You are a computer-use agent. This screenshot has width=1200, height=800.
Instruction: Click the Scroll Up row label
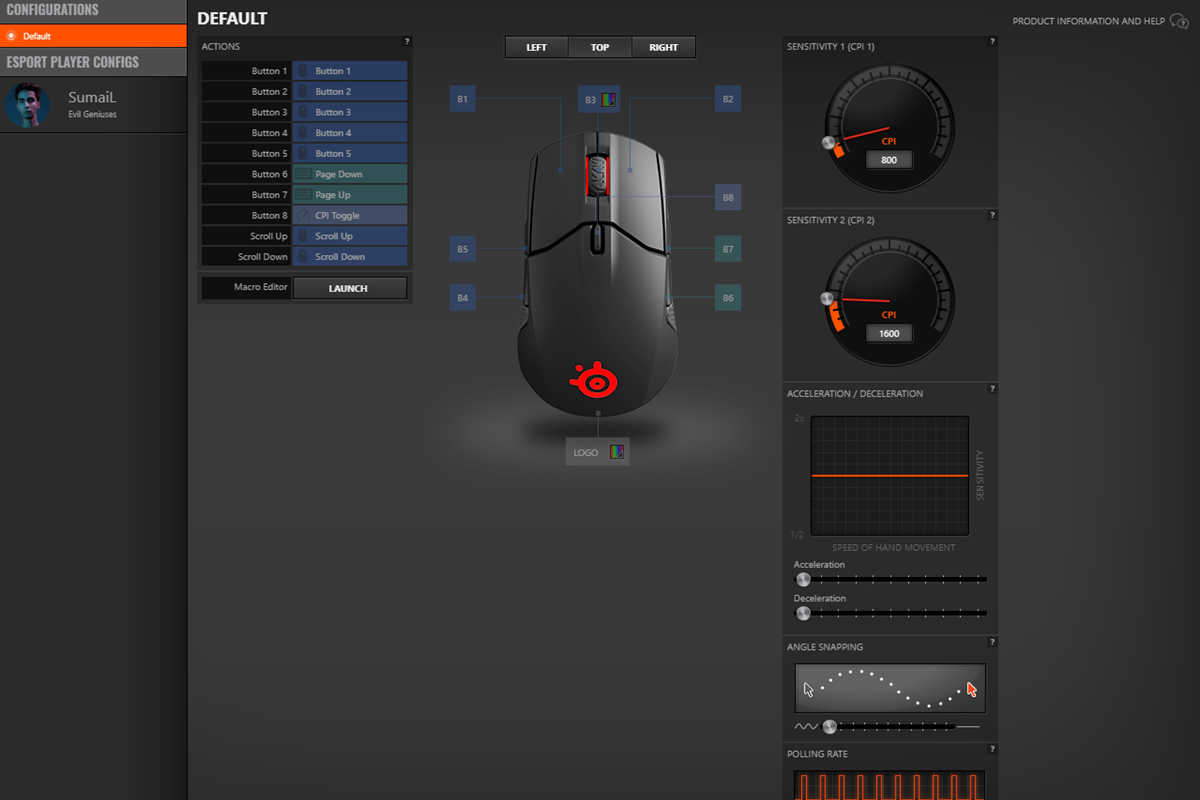coord(246,236)
